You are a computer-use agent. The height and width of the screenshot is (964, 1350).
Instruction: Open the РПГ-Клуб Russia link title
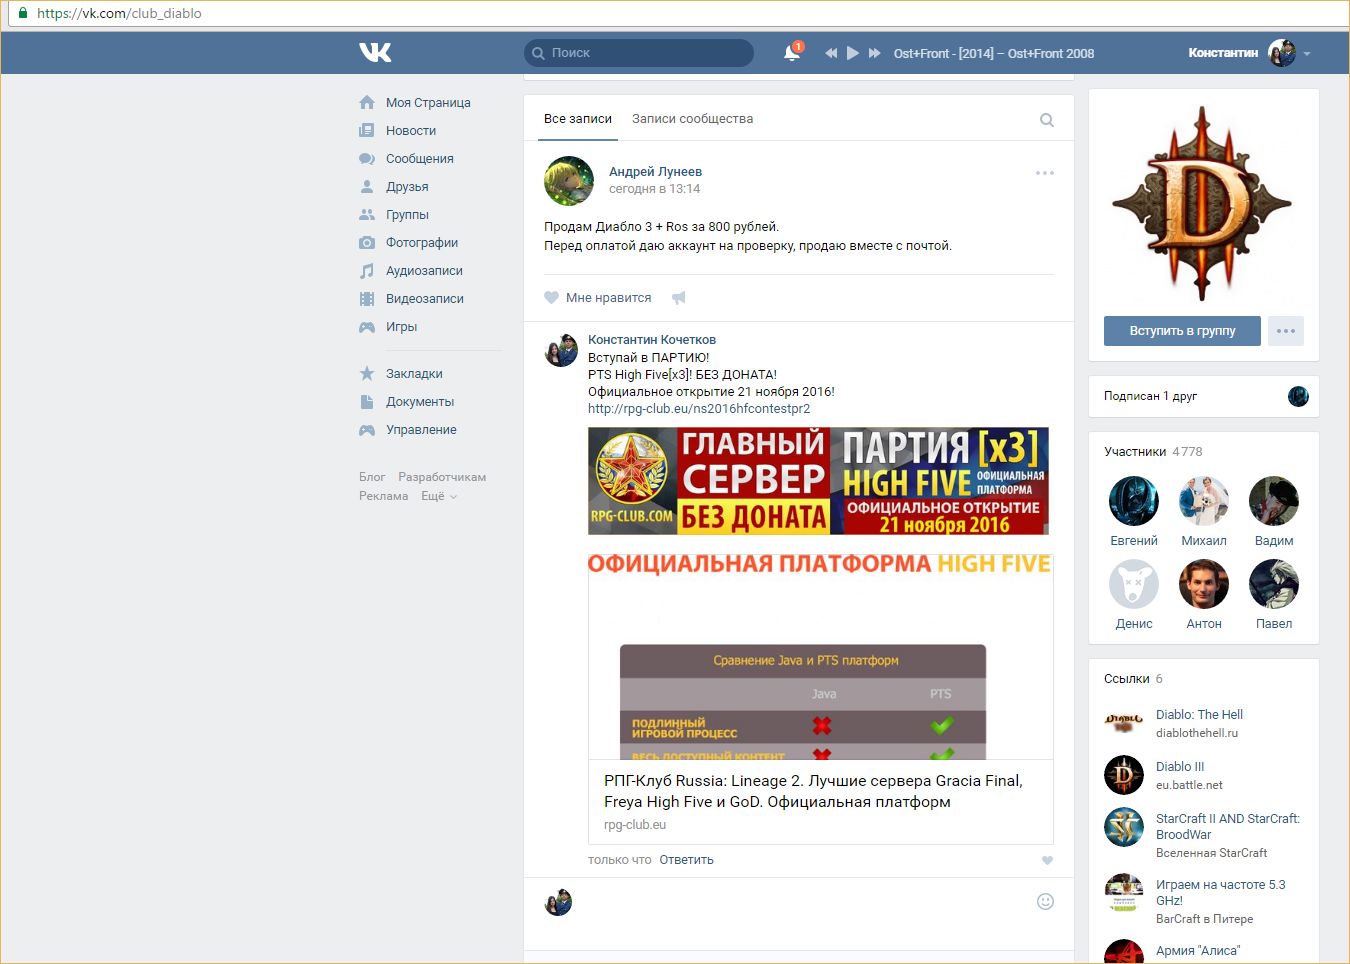(x=813, y=791)
